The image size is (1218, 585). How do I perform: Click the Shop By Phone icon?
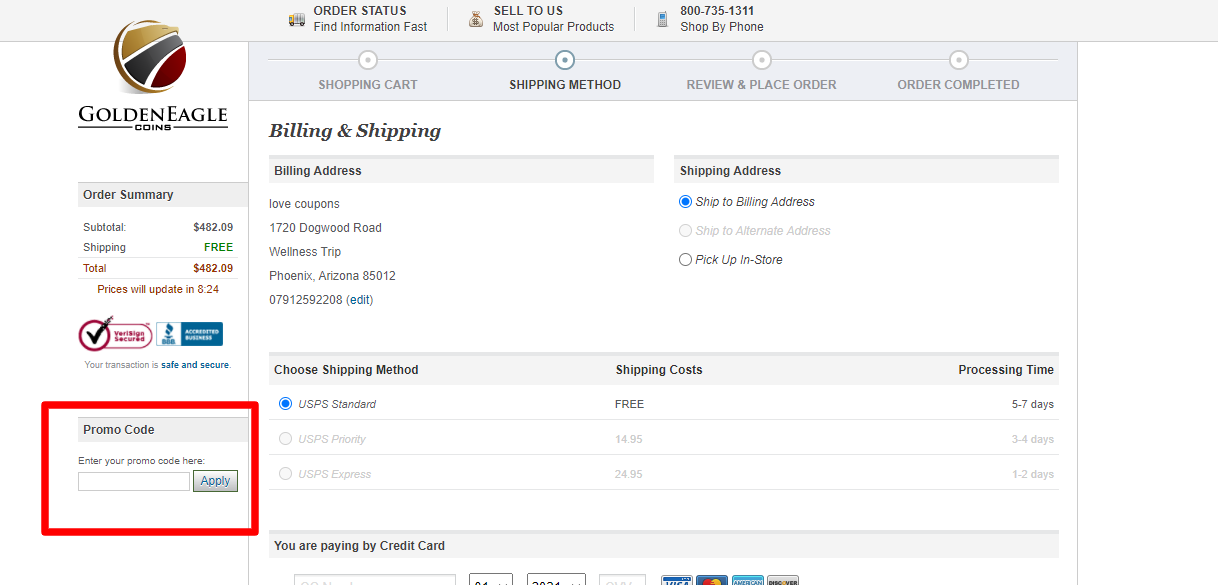pos(662,19)
